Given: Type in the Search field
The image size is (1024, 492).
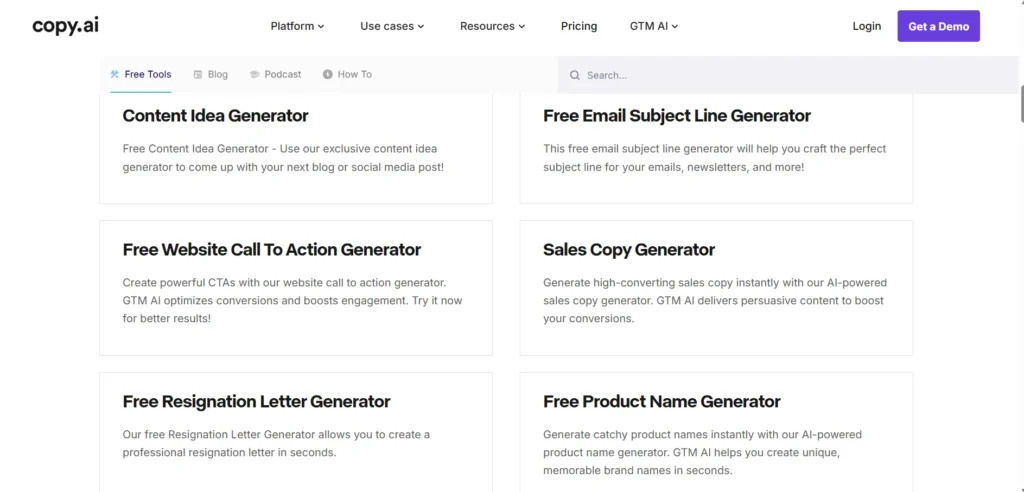Looking at the screenshot, I should coord(780,75).
